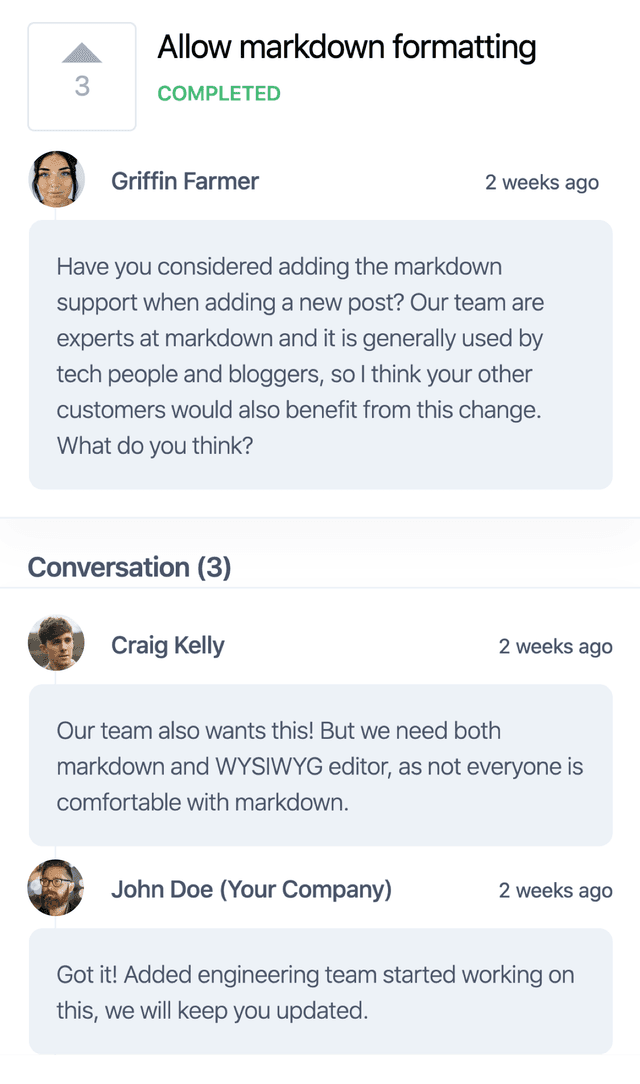Screen dimensions: 640x1084
Task: Toggle the COMPLETED status badge
Action: coord(218,95)
